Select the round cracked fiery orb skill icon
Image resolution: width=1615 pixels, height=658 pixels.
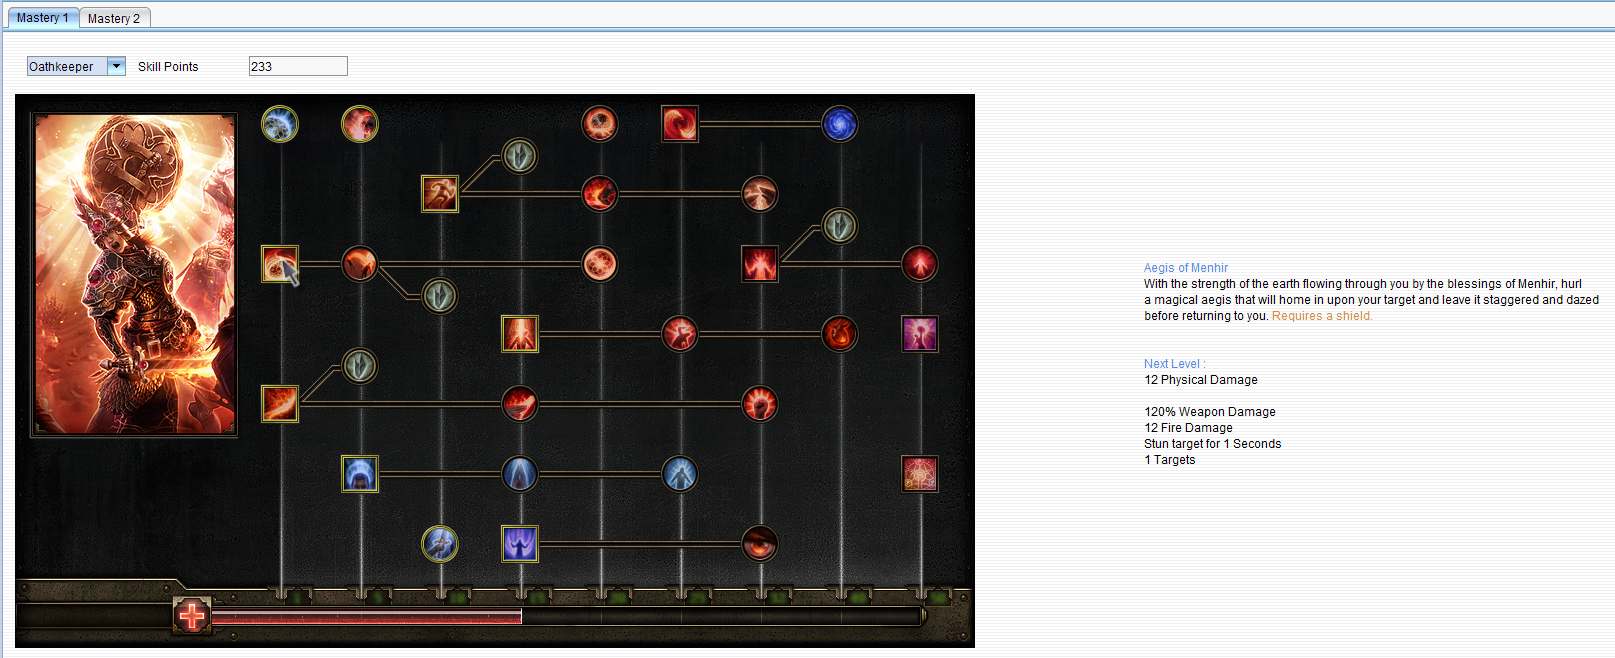coord(600,124)
